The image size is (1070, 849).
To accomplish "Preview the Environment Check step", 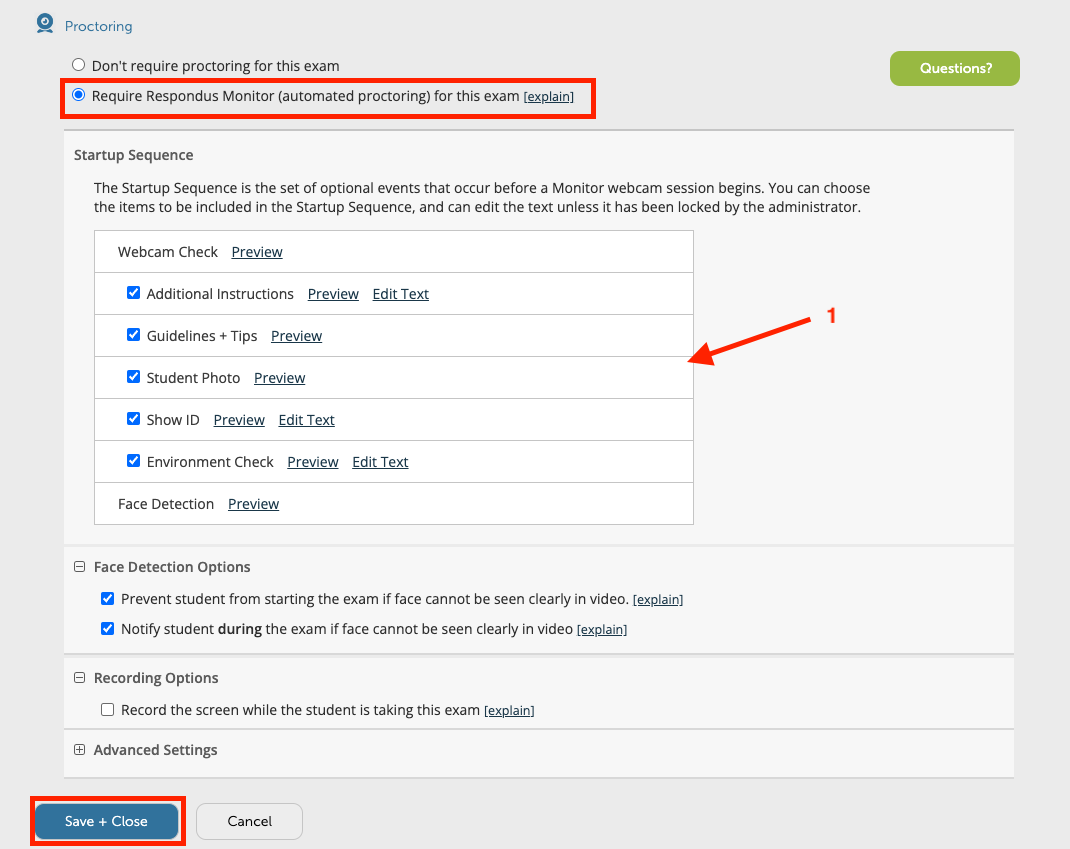I will tap(313, 462).
